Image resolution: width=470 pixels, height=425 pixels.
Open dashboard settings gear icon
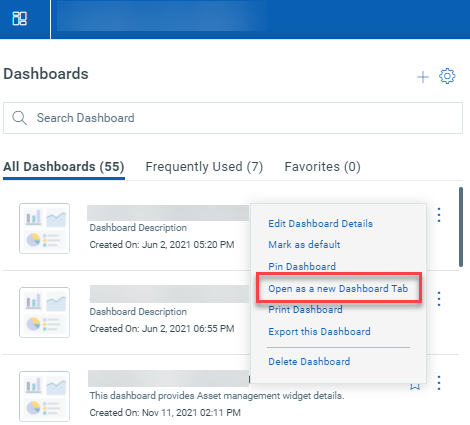point(447,76)
